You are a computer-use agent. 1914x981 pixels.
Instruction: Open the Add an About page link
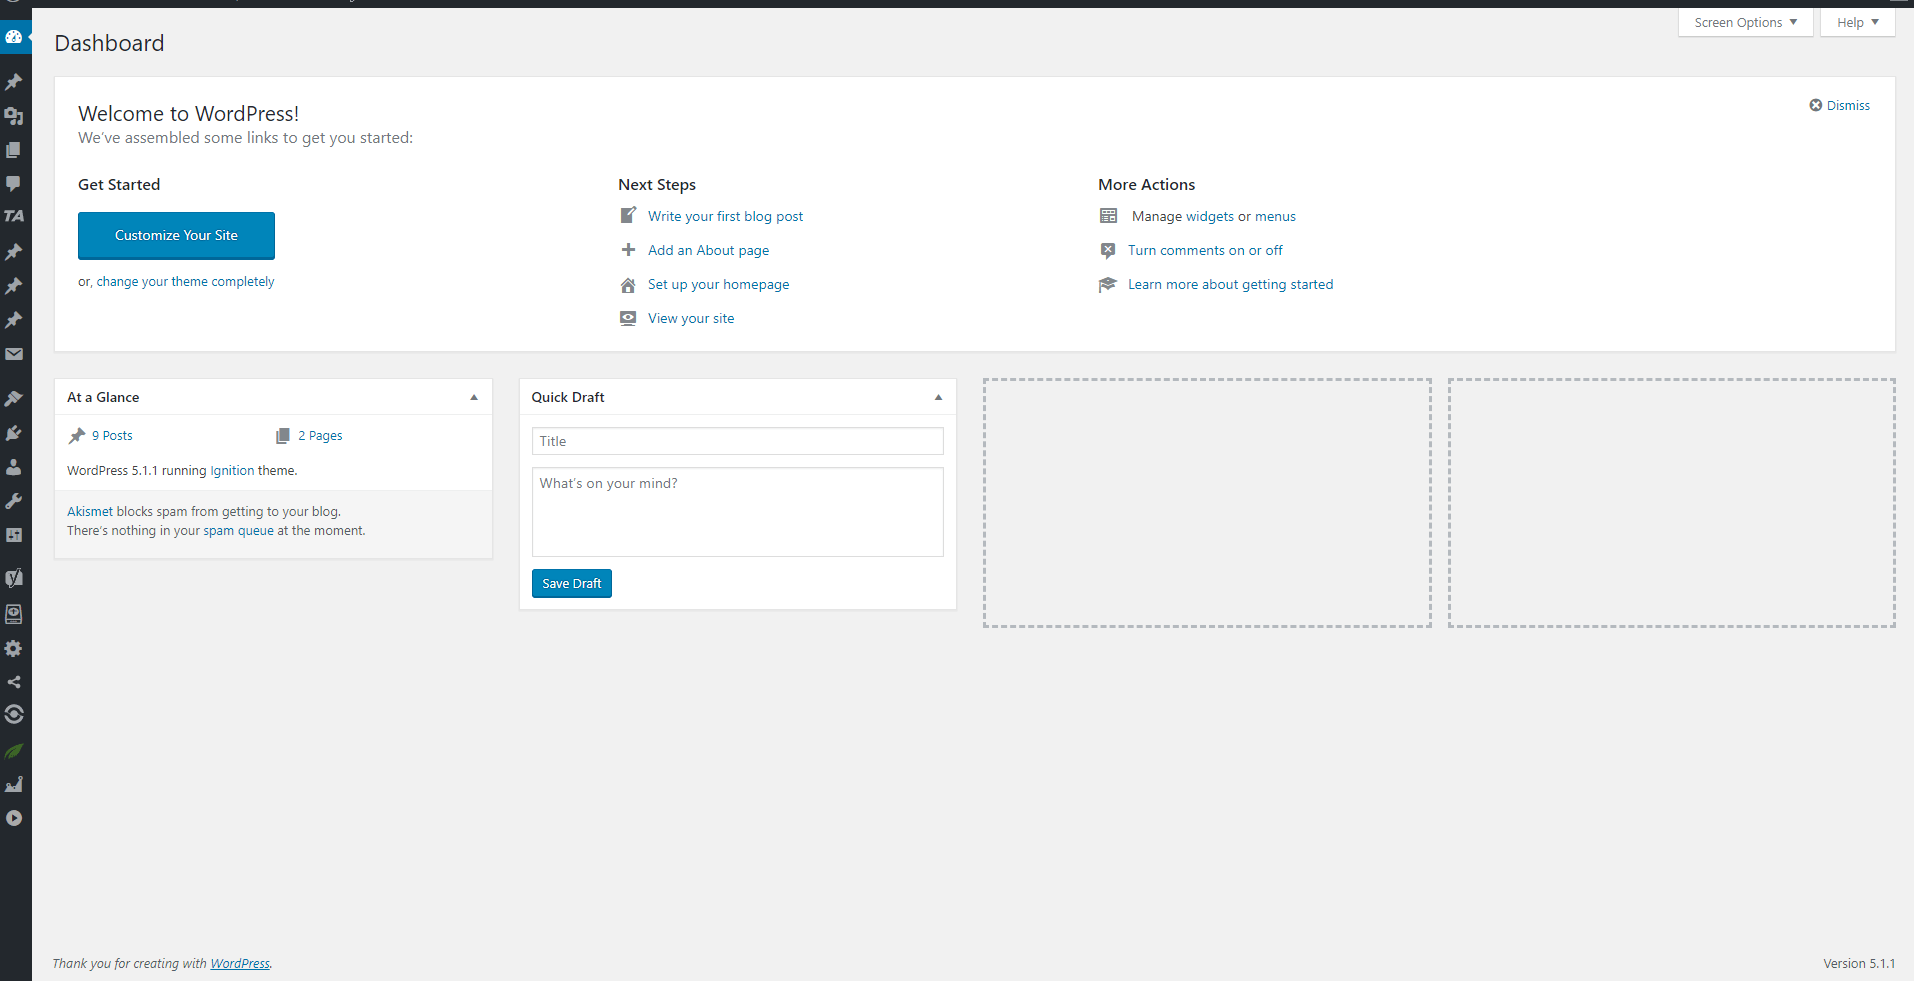point(708,250)
